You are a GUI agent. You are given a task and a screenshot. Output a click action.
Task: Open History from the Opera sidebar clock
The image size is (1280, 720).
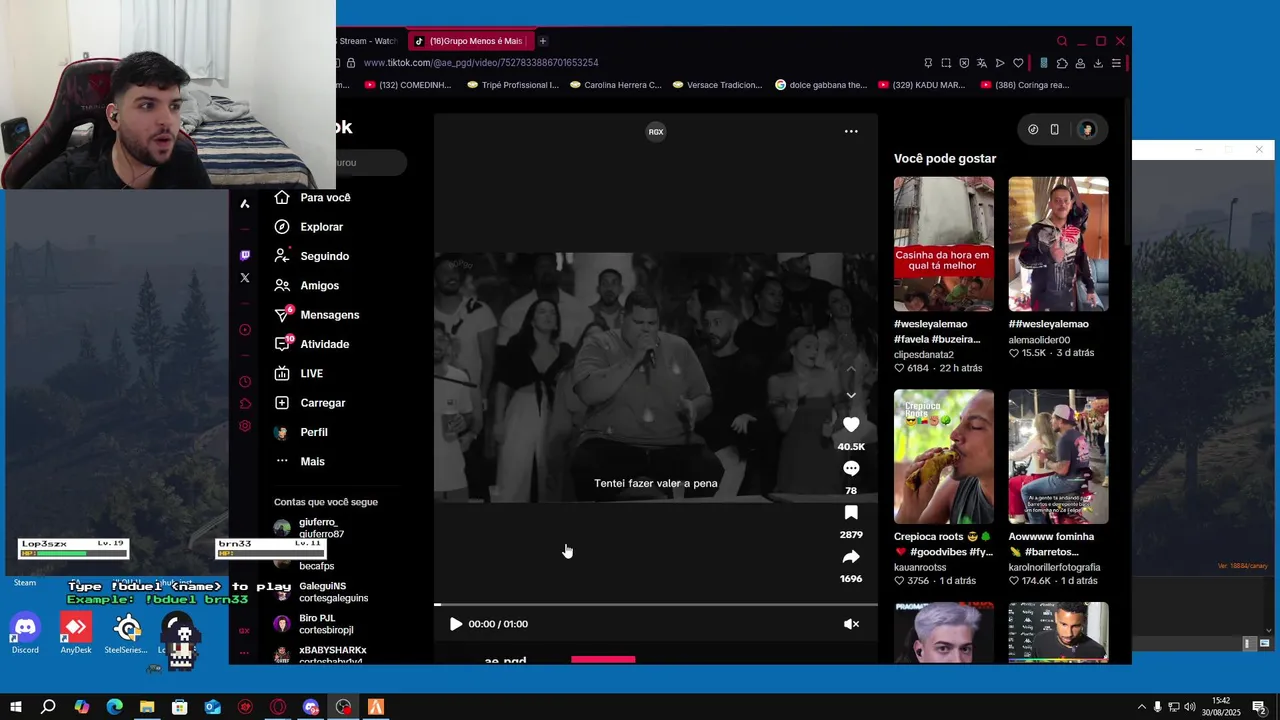245,382
